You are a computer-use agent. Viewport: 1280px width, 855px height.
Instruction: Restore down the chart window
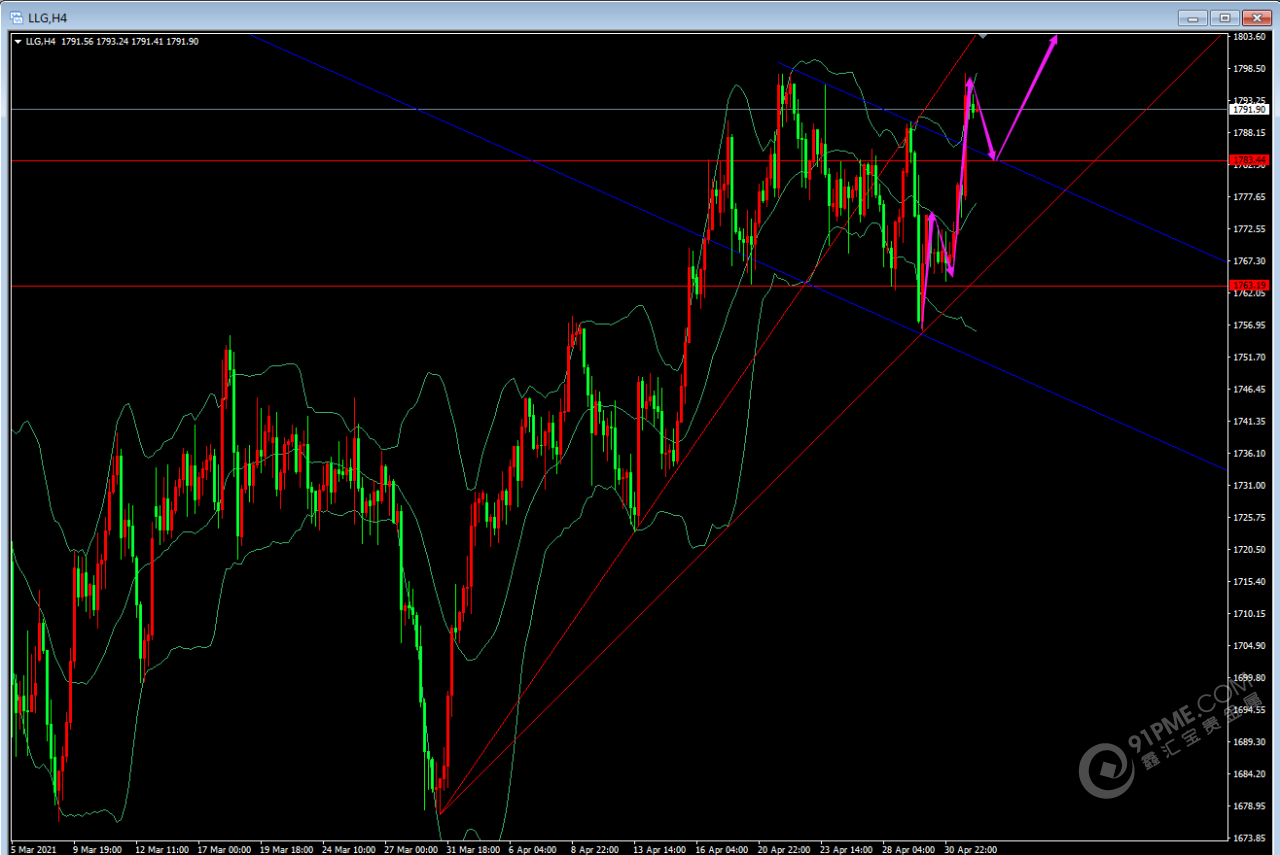[1224, 17]
